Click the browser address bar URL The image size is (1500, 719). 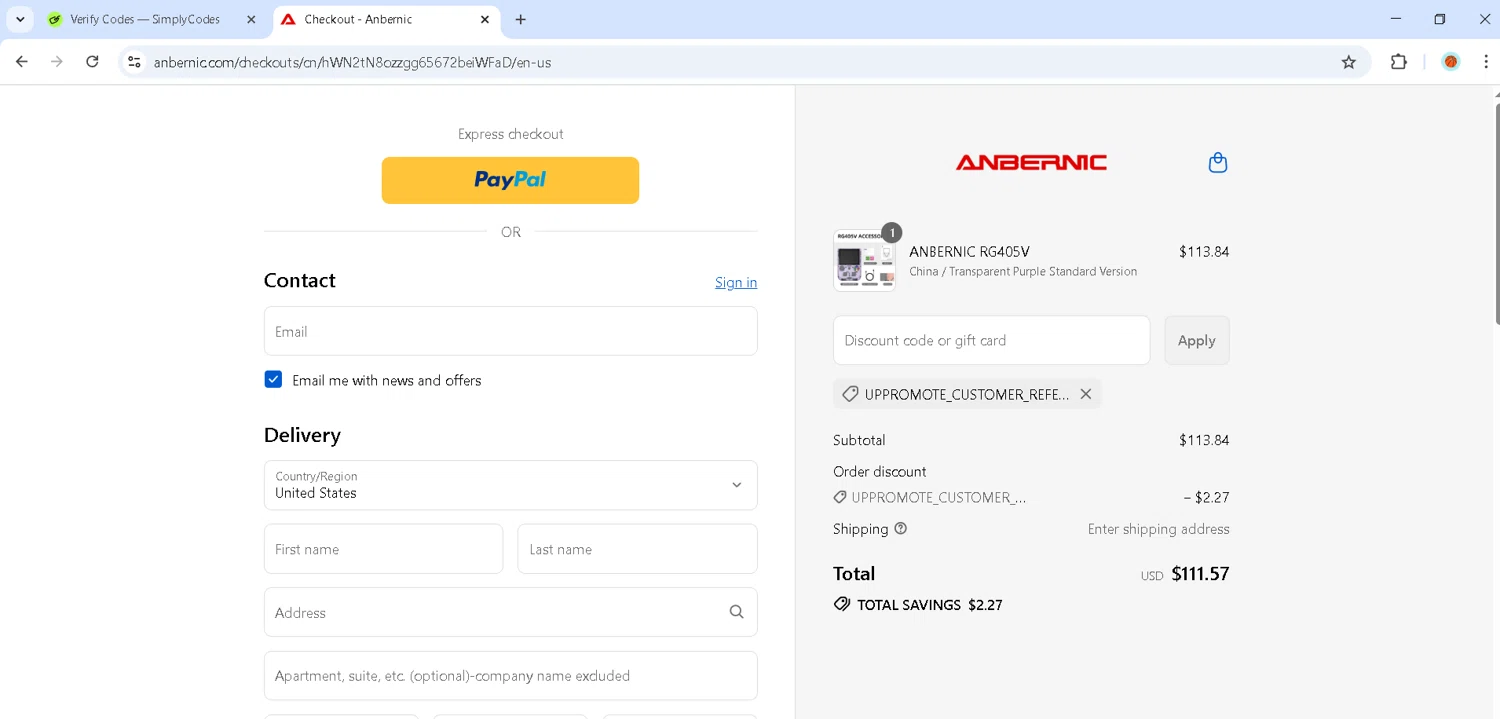[352, 62]
